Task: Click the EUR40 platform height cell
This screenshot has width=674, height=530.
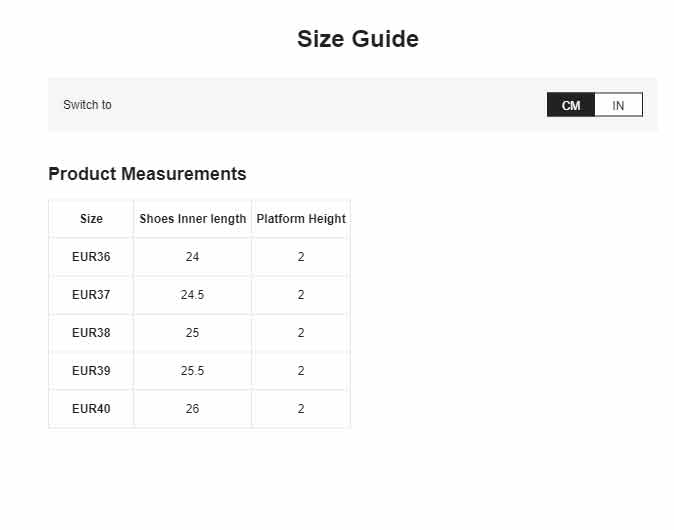Action: (301, 409)
